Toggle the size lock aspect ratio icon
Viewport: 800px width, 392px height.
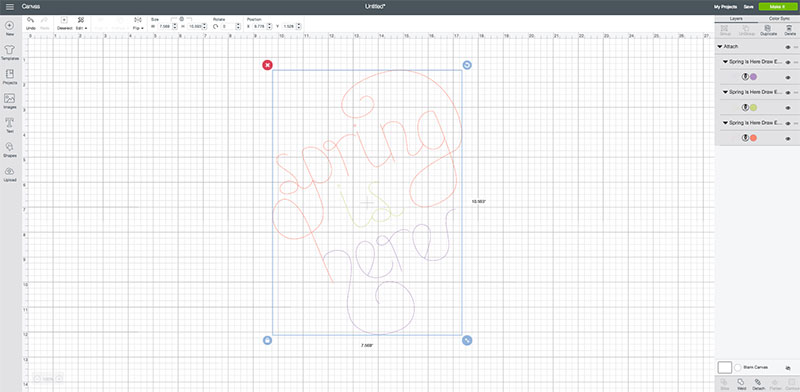(182, 18)
